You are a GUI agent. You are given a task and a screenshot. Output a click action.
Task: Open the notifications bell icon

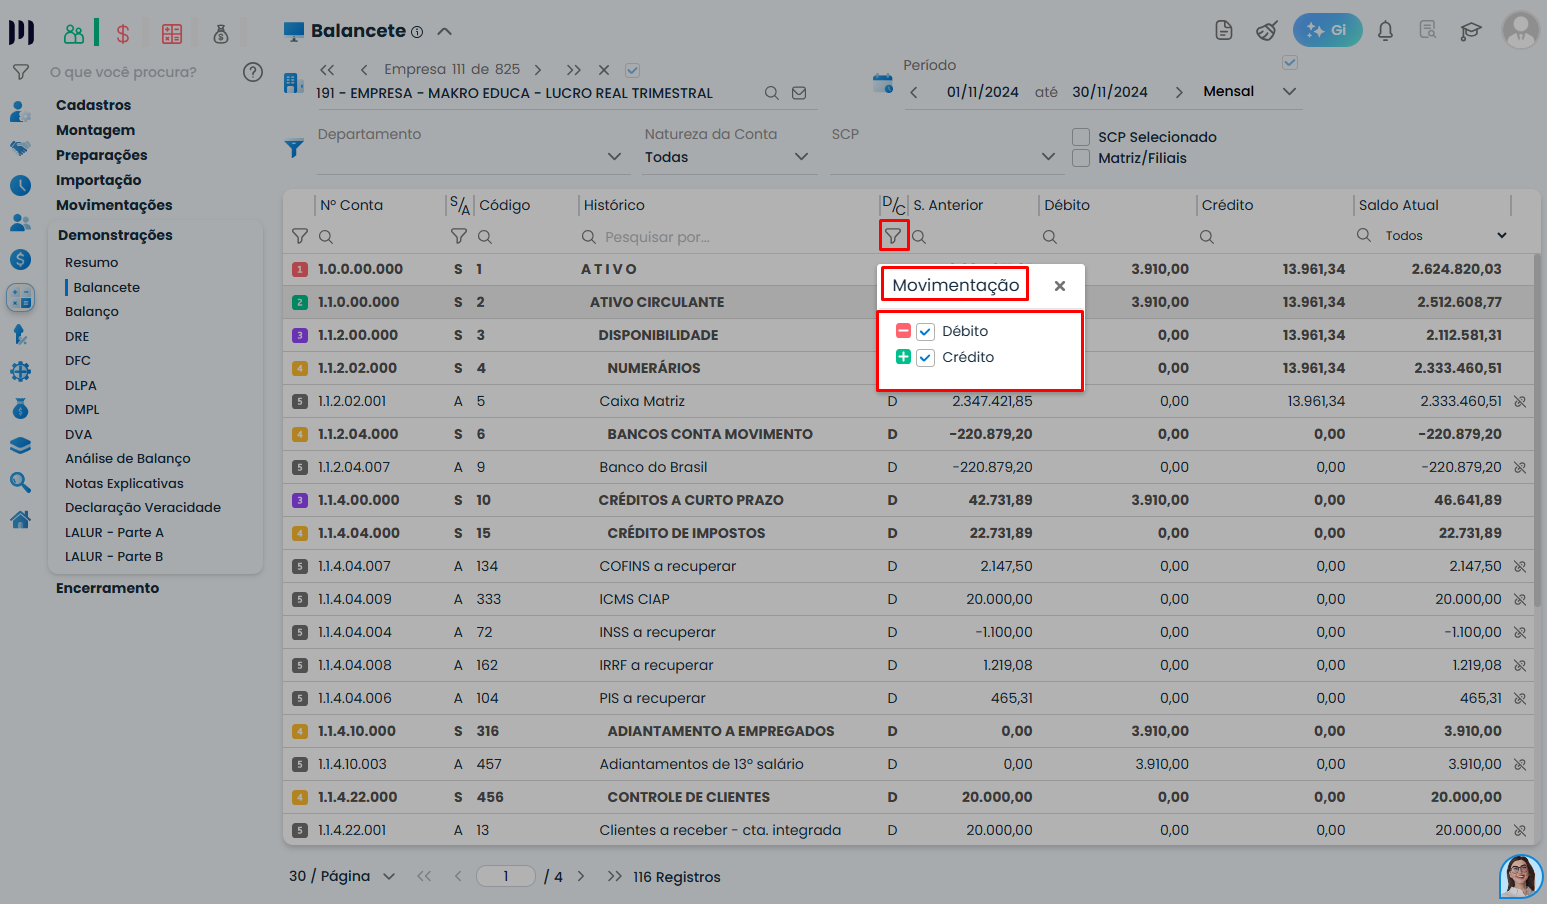click(x=1385, y=31)
